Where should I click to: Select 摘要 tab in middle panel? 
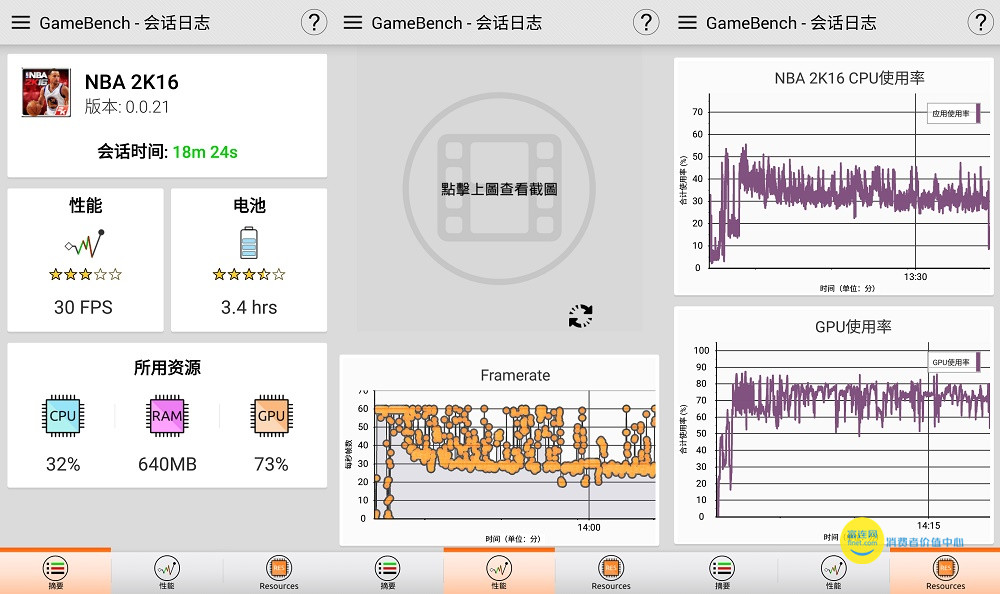click(x=388, y=572)
